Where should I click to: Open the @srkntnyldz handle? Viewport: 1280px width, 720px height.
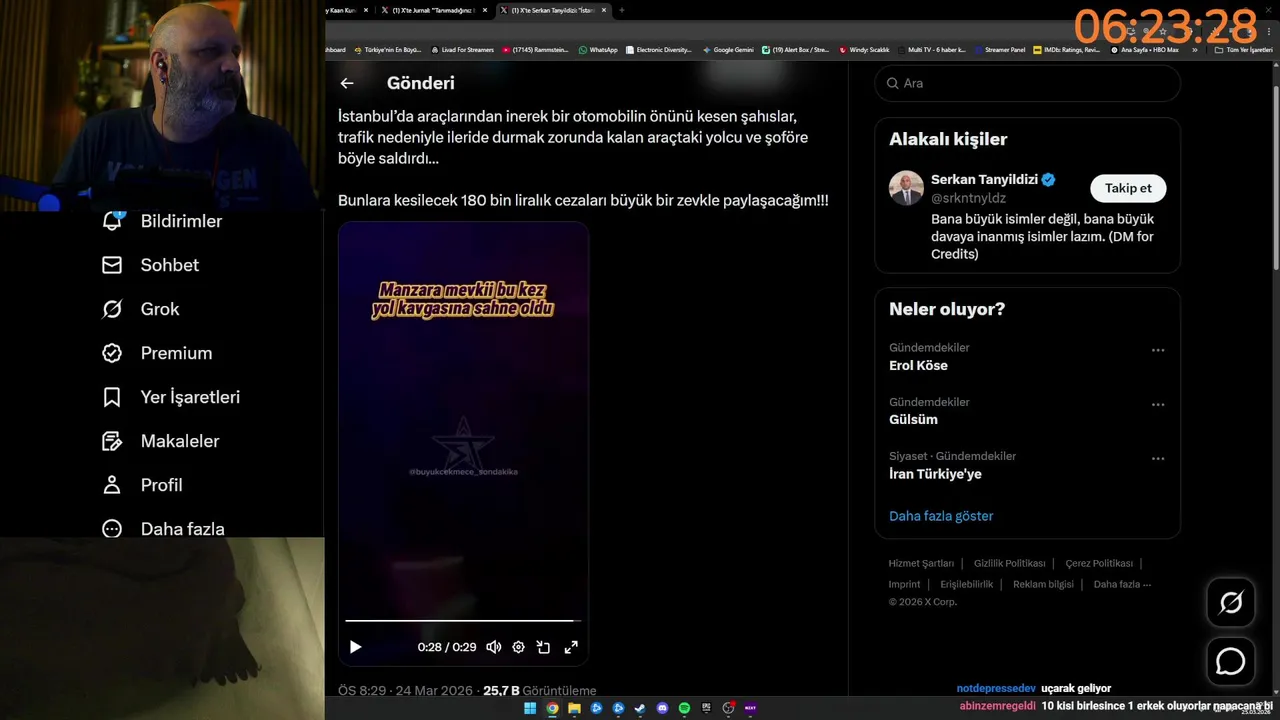(x=968, y=198)
